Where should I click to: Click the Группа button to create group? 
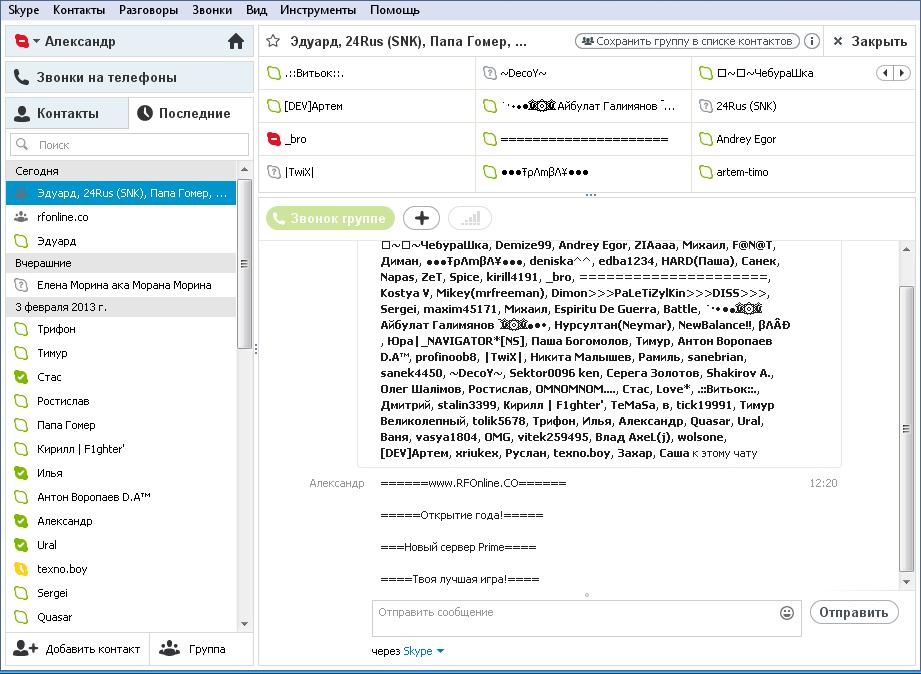tap(201, 649)
